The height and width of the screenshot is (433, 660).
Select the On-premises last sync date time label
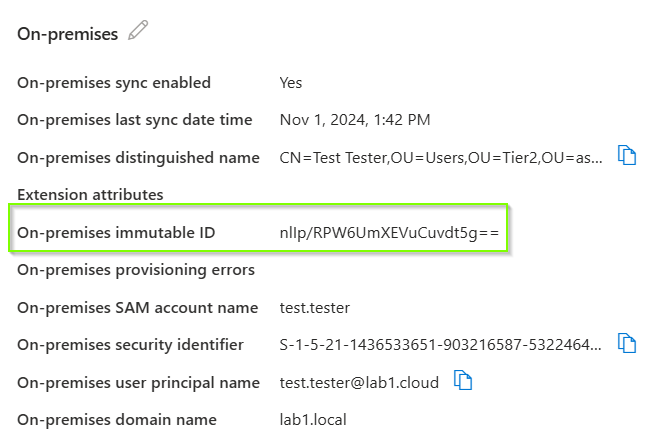pyautogui.click(x=135, y=120)
